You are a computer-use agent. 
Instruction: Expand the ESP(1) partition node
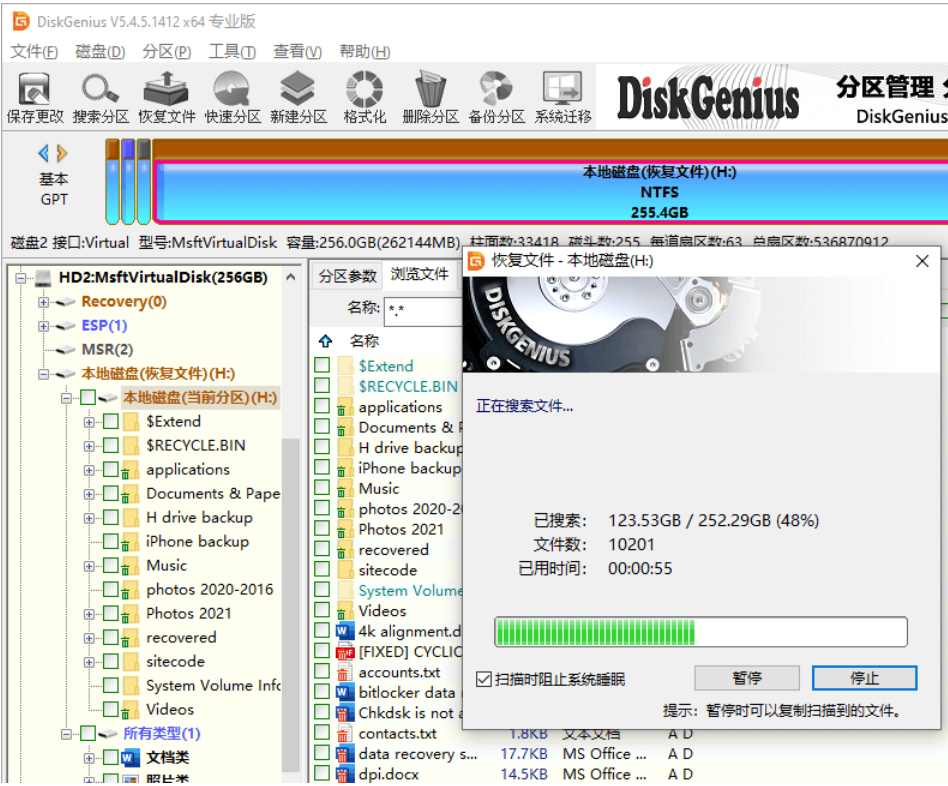click(x=44, y=326)
